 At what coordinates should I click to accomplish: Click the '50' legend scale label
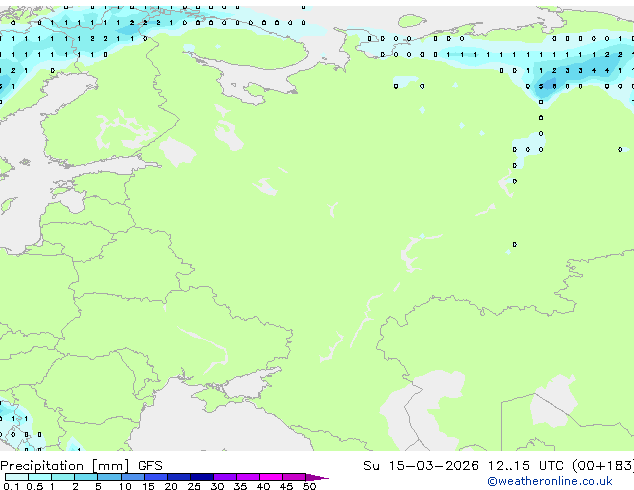309,486
